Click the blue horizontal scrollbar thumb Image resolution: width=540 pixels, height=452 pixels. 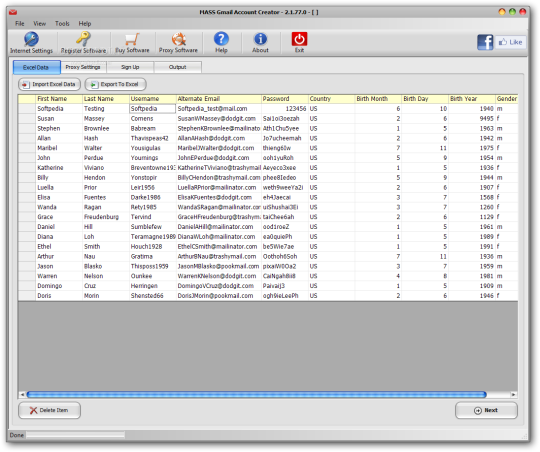coord(257,394)
